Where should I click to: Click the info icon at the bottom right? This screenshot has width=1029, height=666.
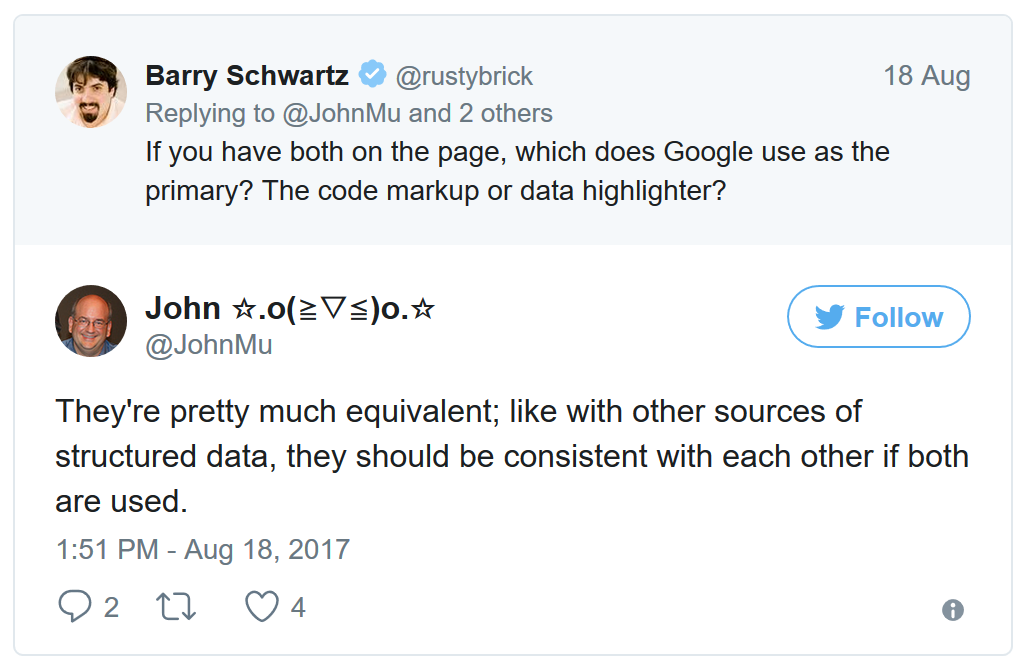(x=952, y=610)
